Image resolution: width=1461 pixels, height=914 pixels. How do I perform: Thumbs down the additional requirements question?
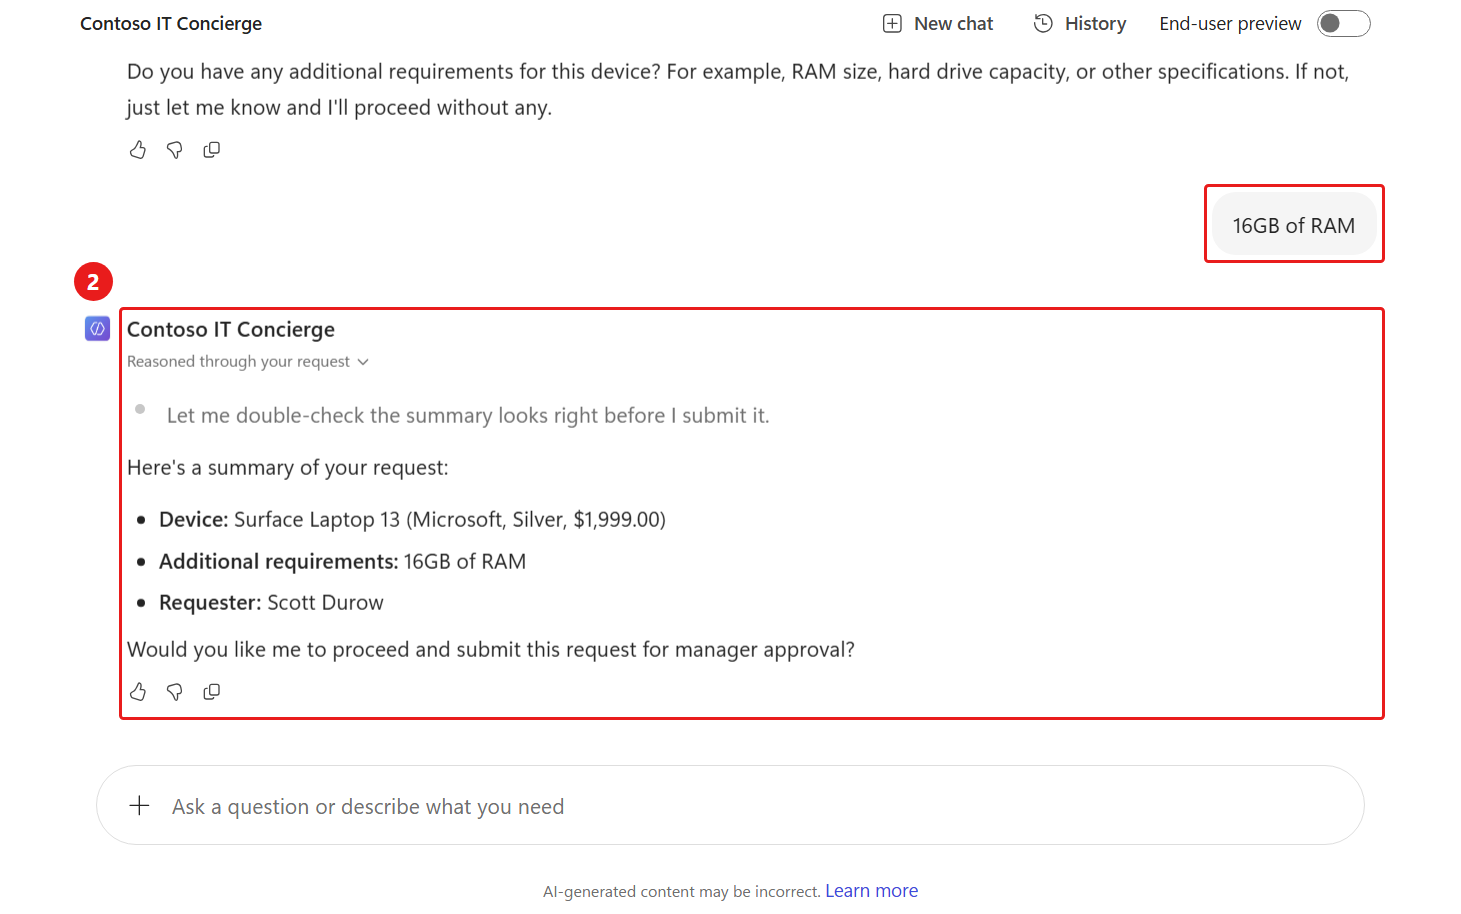click(x=175, y=150)
